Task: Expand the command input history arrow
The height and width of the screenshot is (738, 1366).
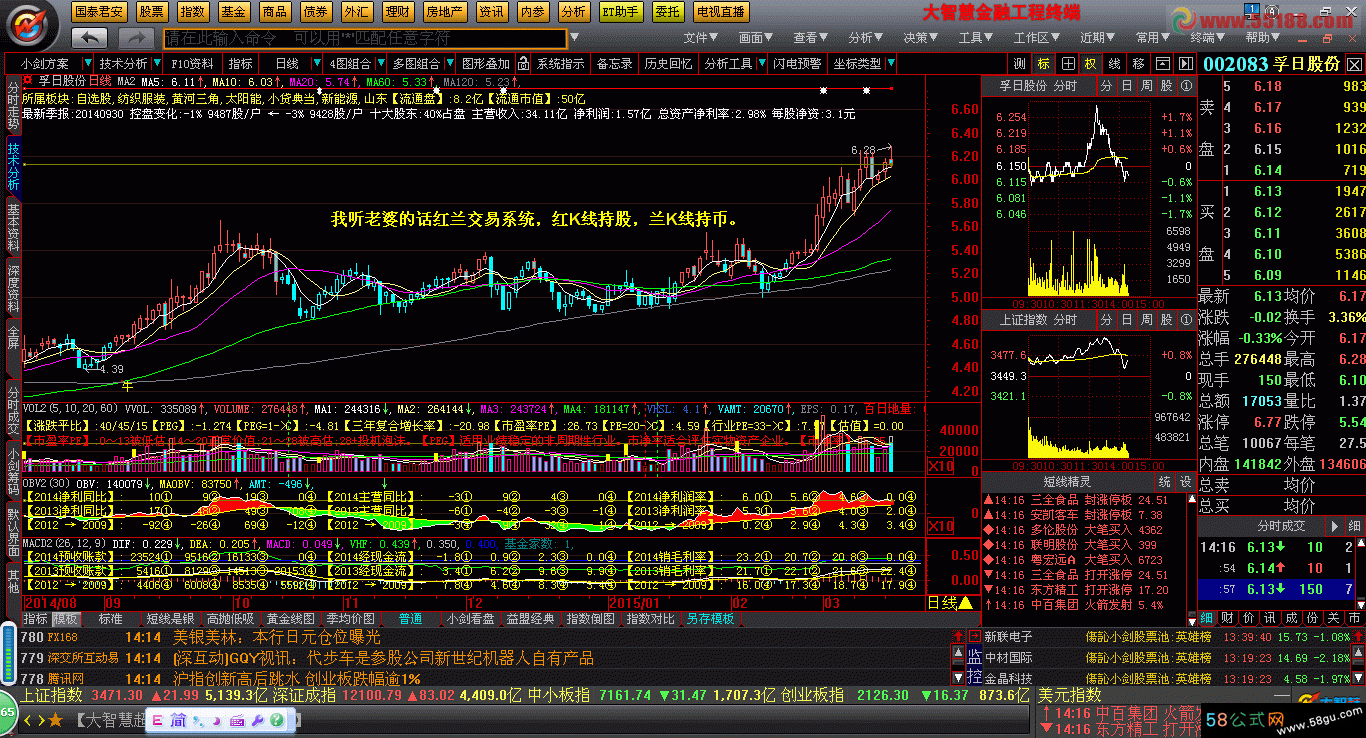Action: click(x=572, y=39)
